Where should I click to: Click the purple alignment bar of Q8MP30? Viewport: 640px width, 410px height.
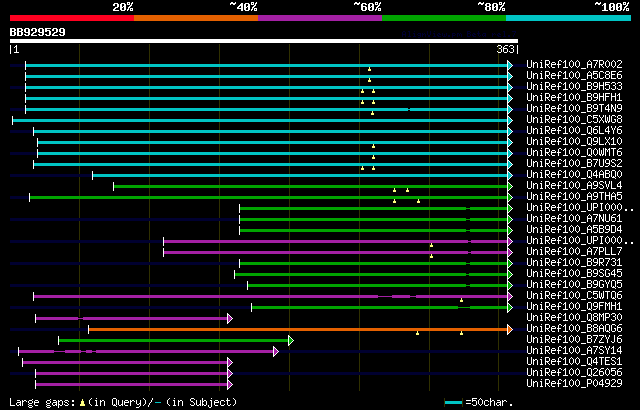click(x=131, y=319)
